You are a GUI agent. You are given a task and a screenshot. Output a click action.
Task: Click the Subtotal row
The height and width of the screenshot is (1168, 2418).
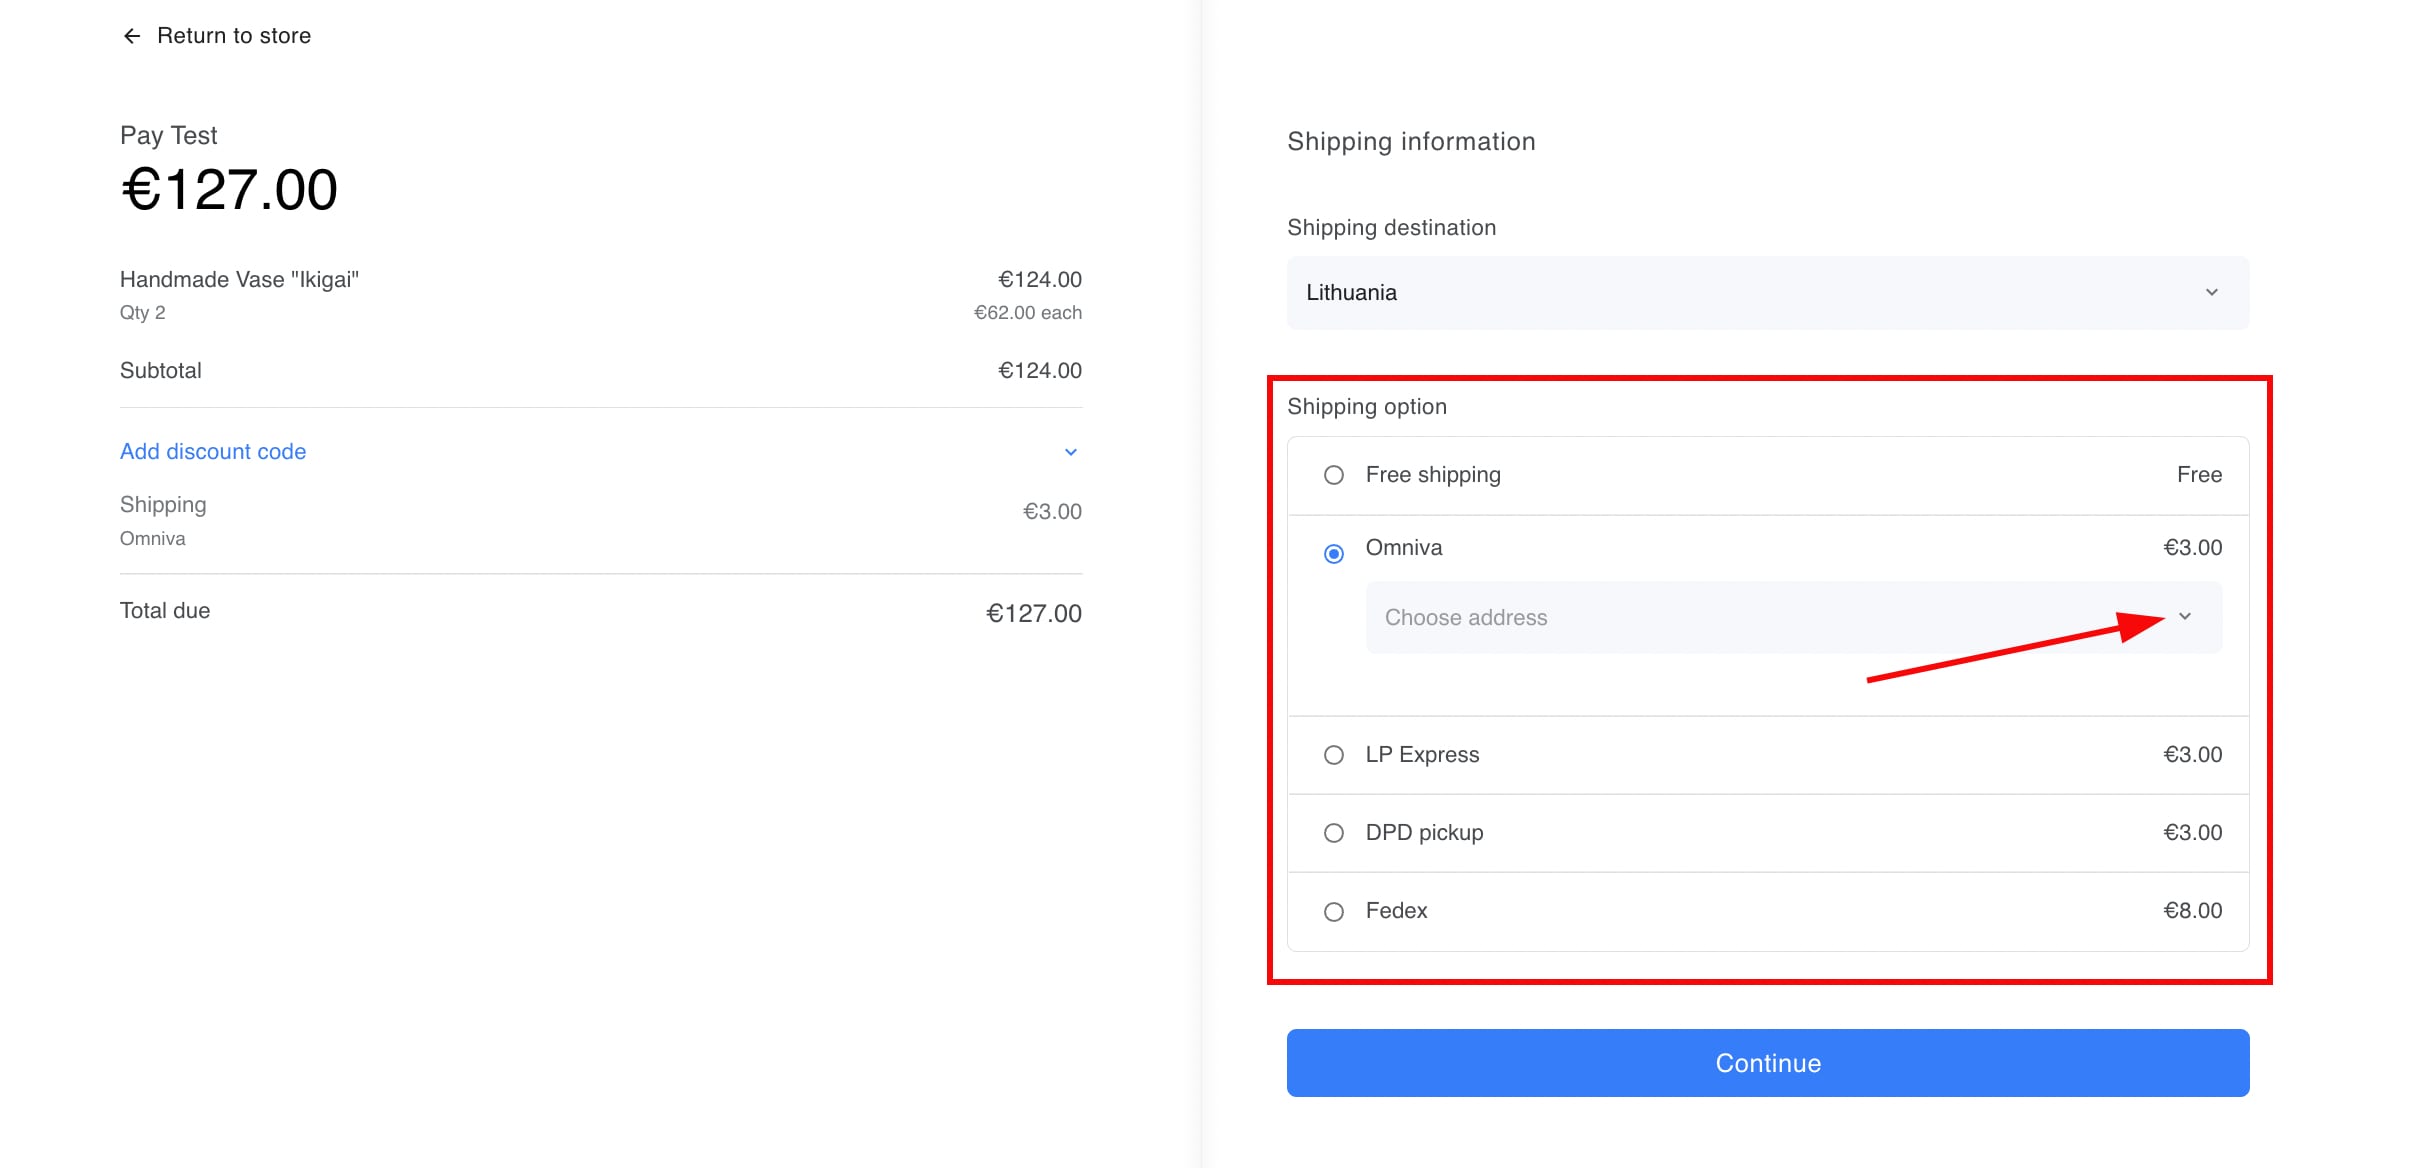click(x=160, y=370)
